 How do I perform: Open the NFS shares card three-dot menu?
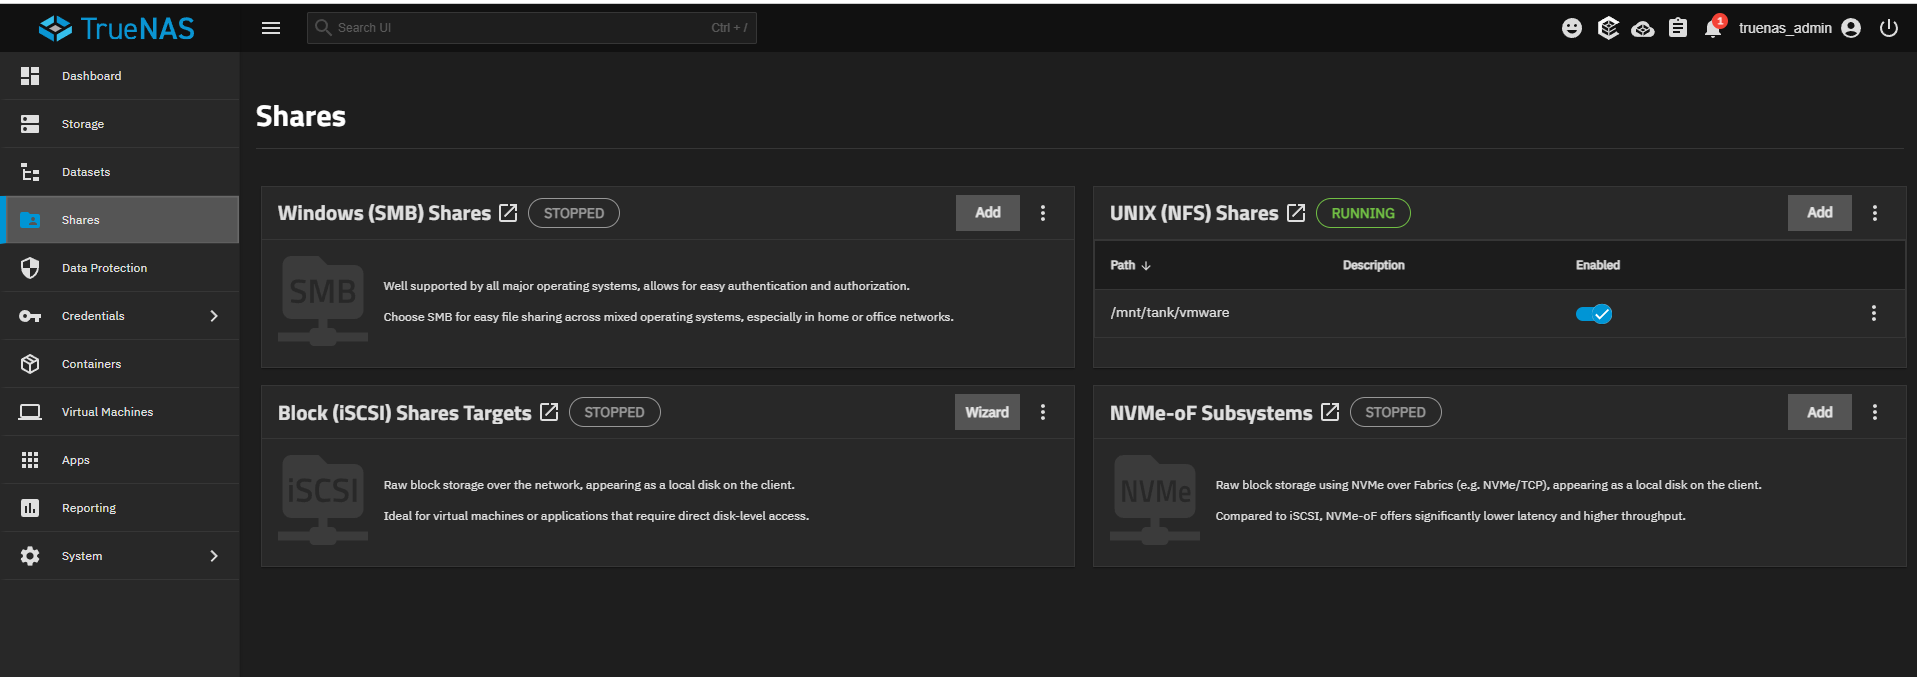pyautogui.click(x=1875, y=213)
